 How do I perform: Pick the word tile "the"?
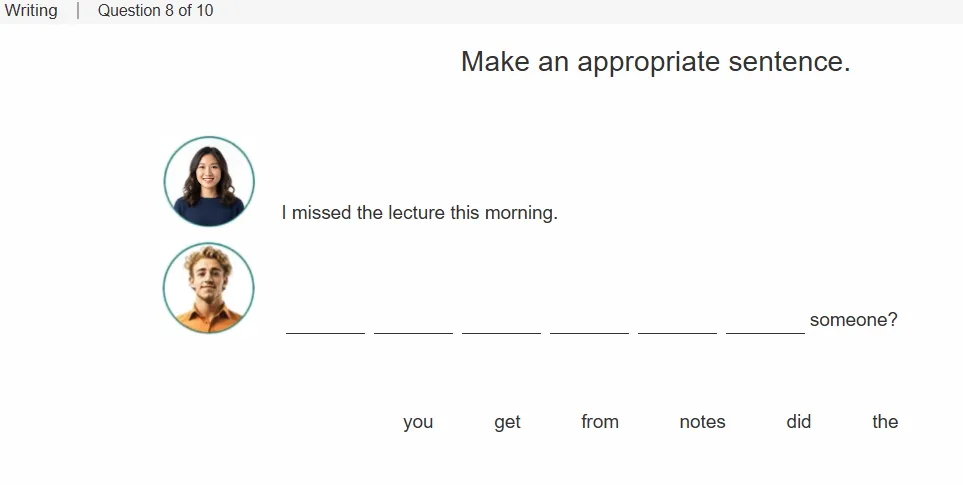point(885,422)
